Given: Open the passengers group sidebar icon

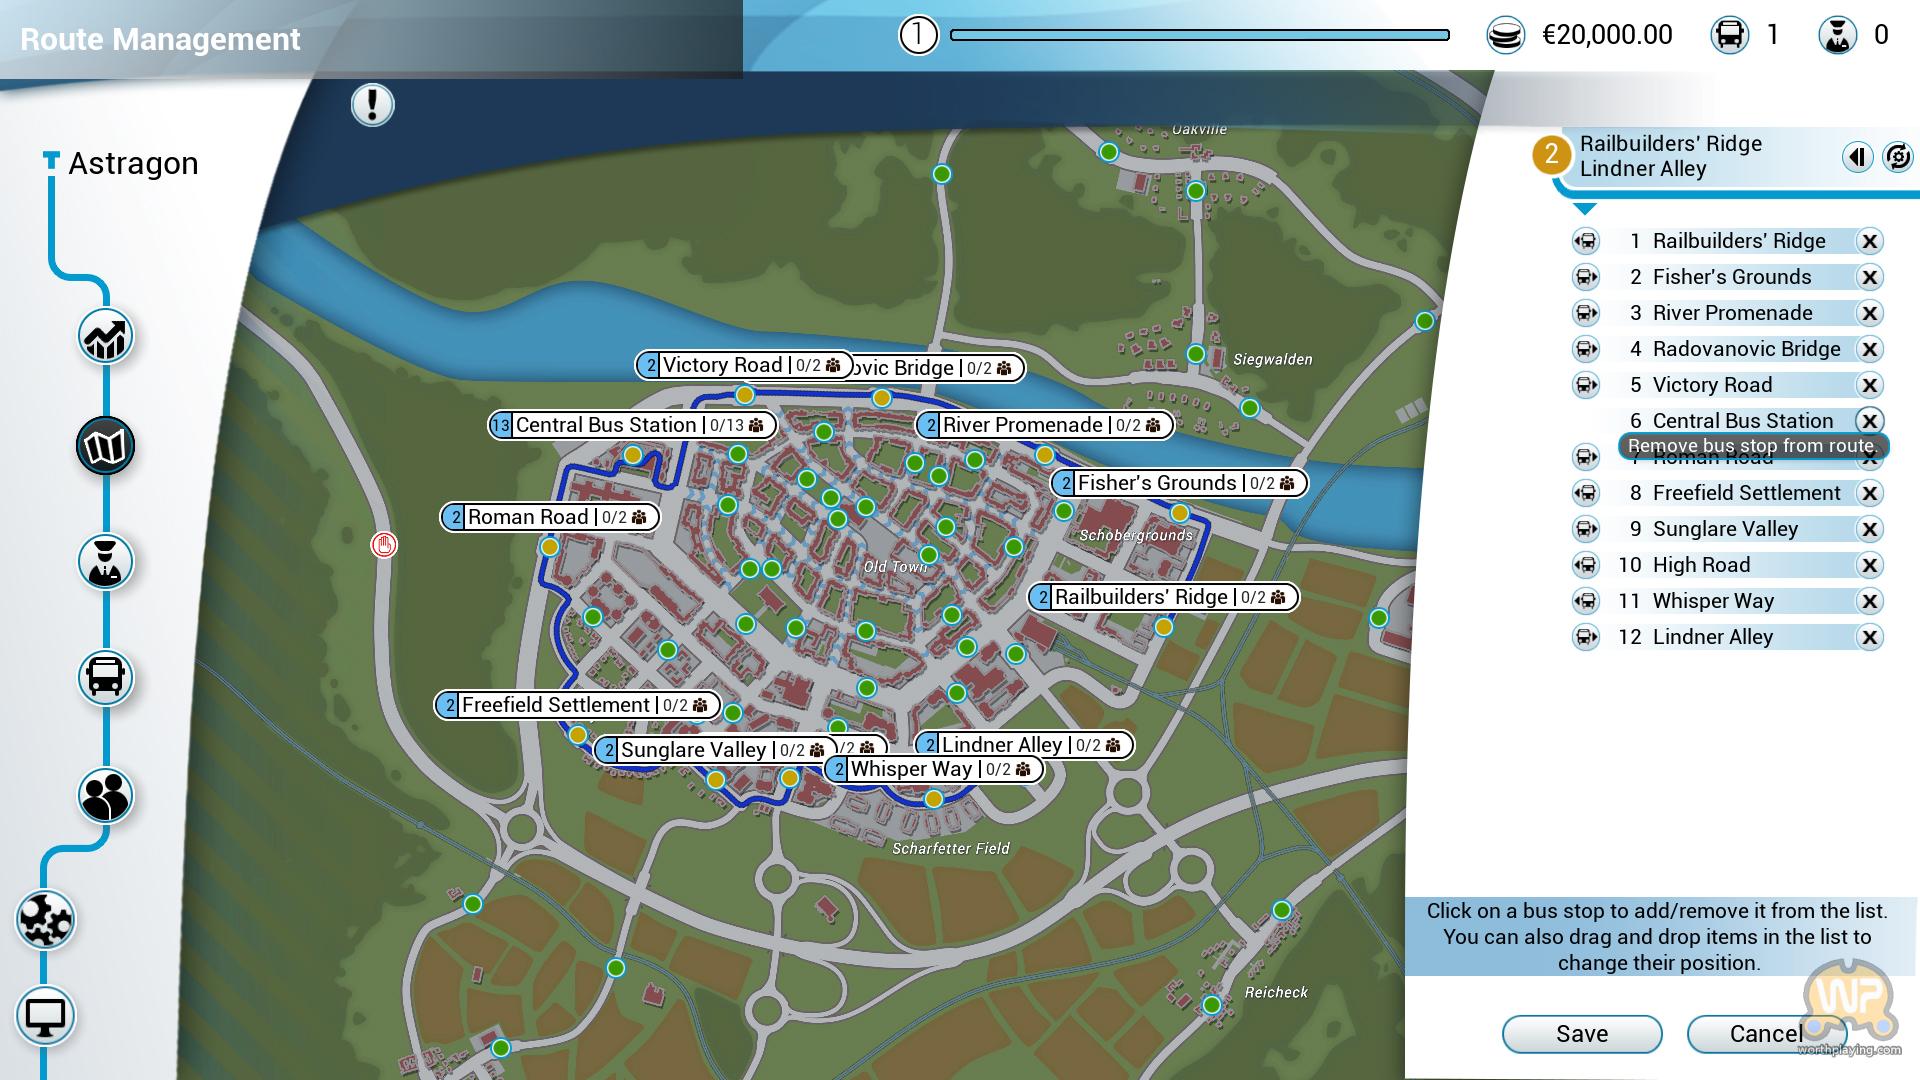Looking at the screenshot, I should pos(105,796).
